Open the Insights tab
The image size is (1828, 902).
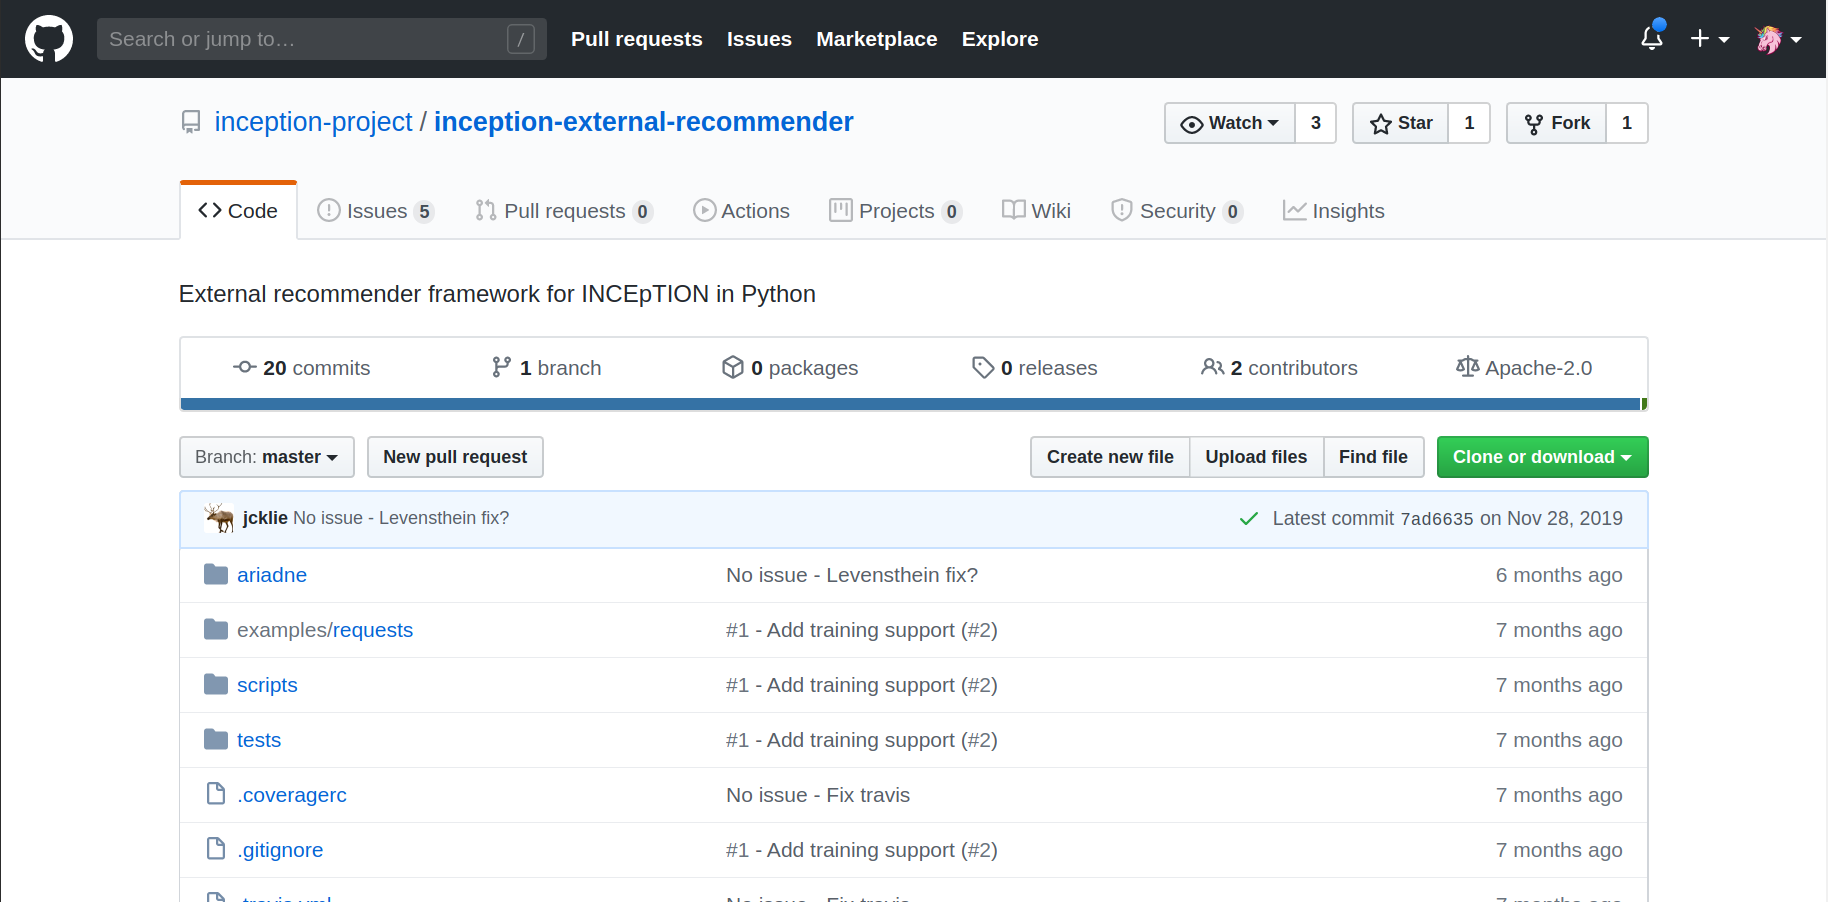point(1334,211)
